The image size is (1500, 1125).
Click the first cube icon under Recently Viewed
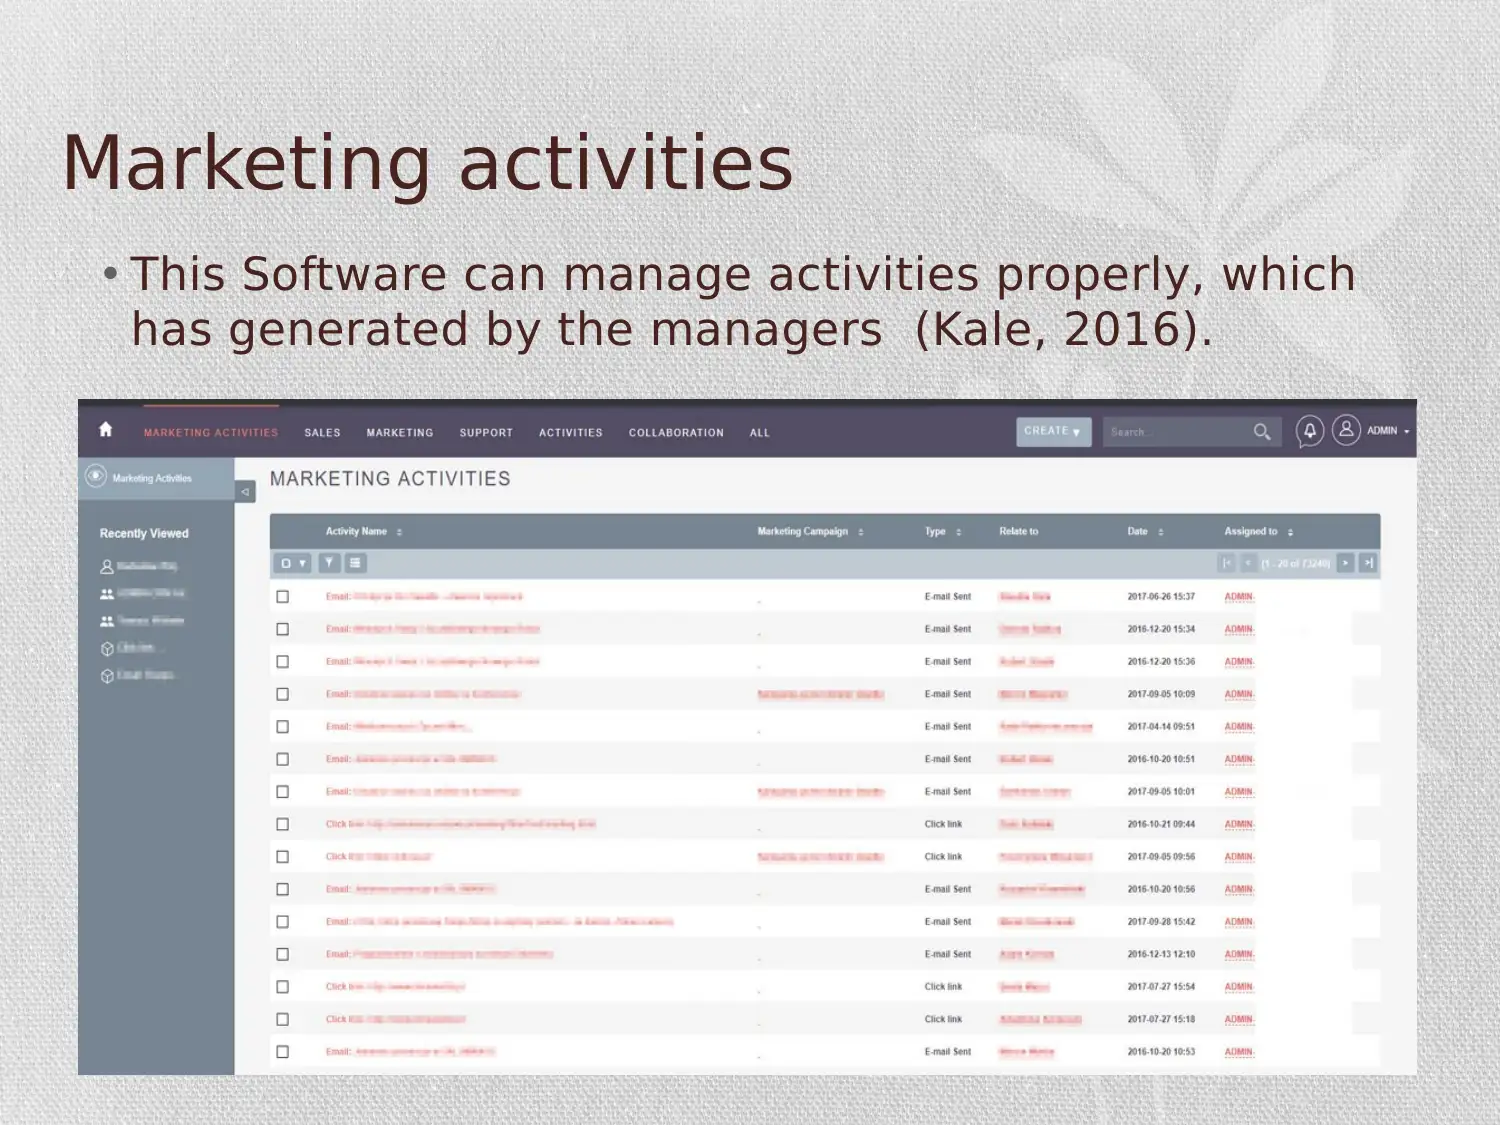pyautogui.click(x=107, y=649)
